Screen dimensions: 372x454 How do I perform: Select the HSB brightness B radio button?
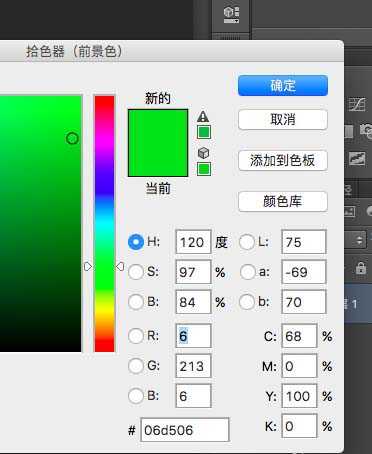[136, 302]
